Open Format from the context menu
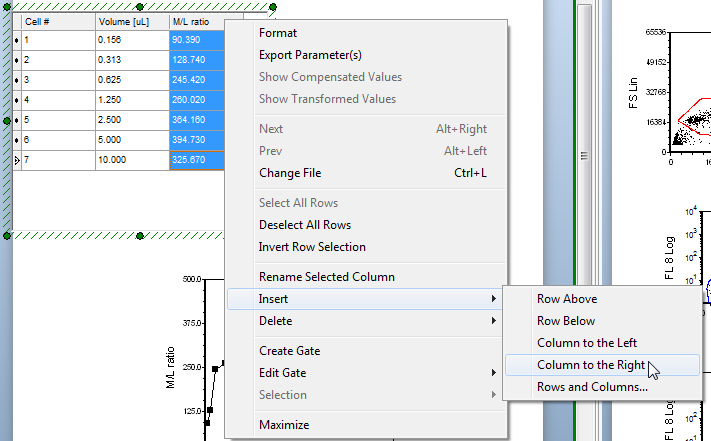The height and width of the screenshot is (441, 711). (278, 33)
